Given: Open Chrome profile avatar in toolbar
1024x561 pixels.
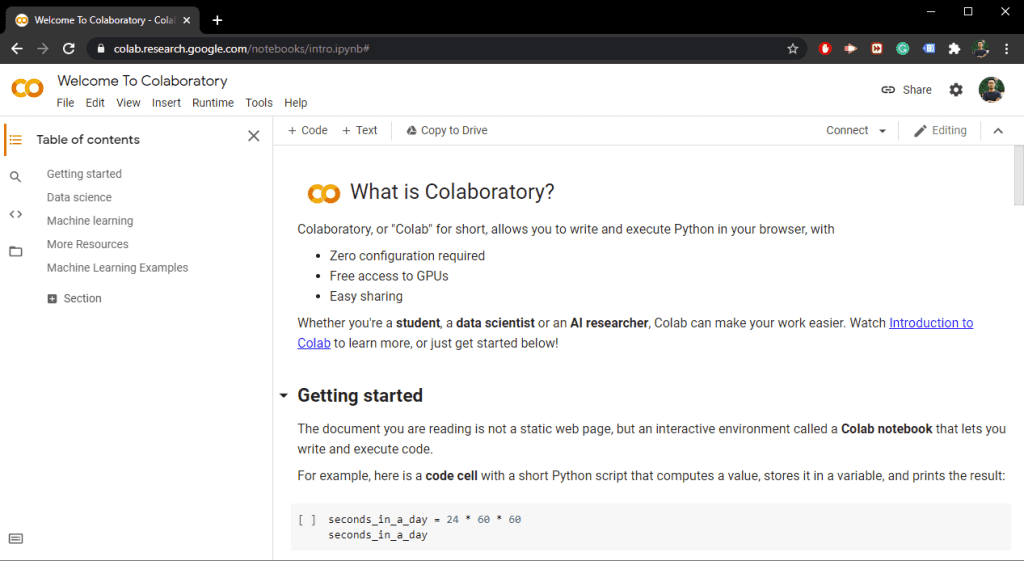Looking at the screenshot, I should tap(980, 49).
